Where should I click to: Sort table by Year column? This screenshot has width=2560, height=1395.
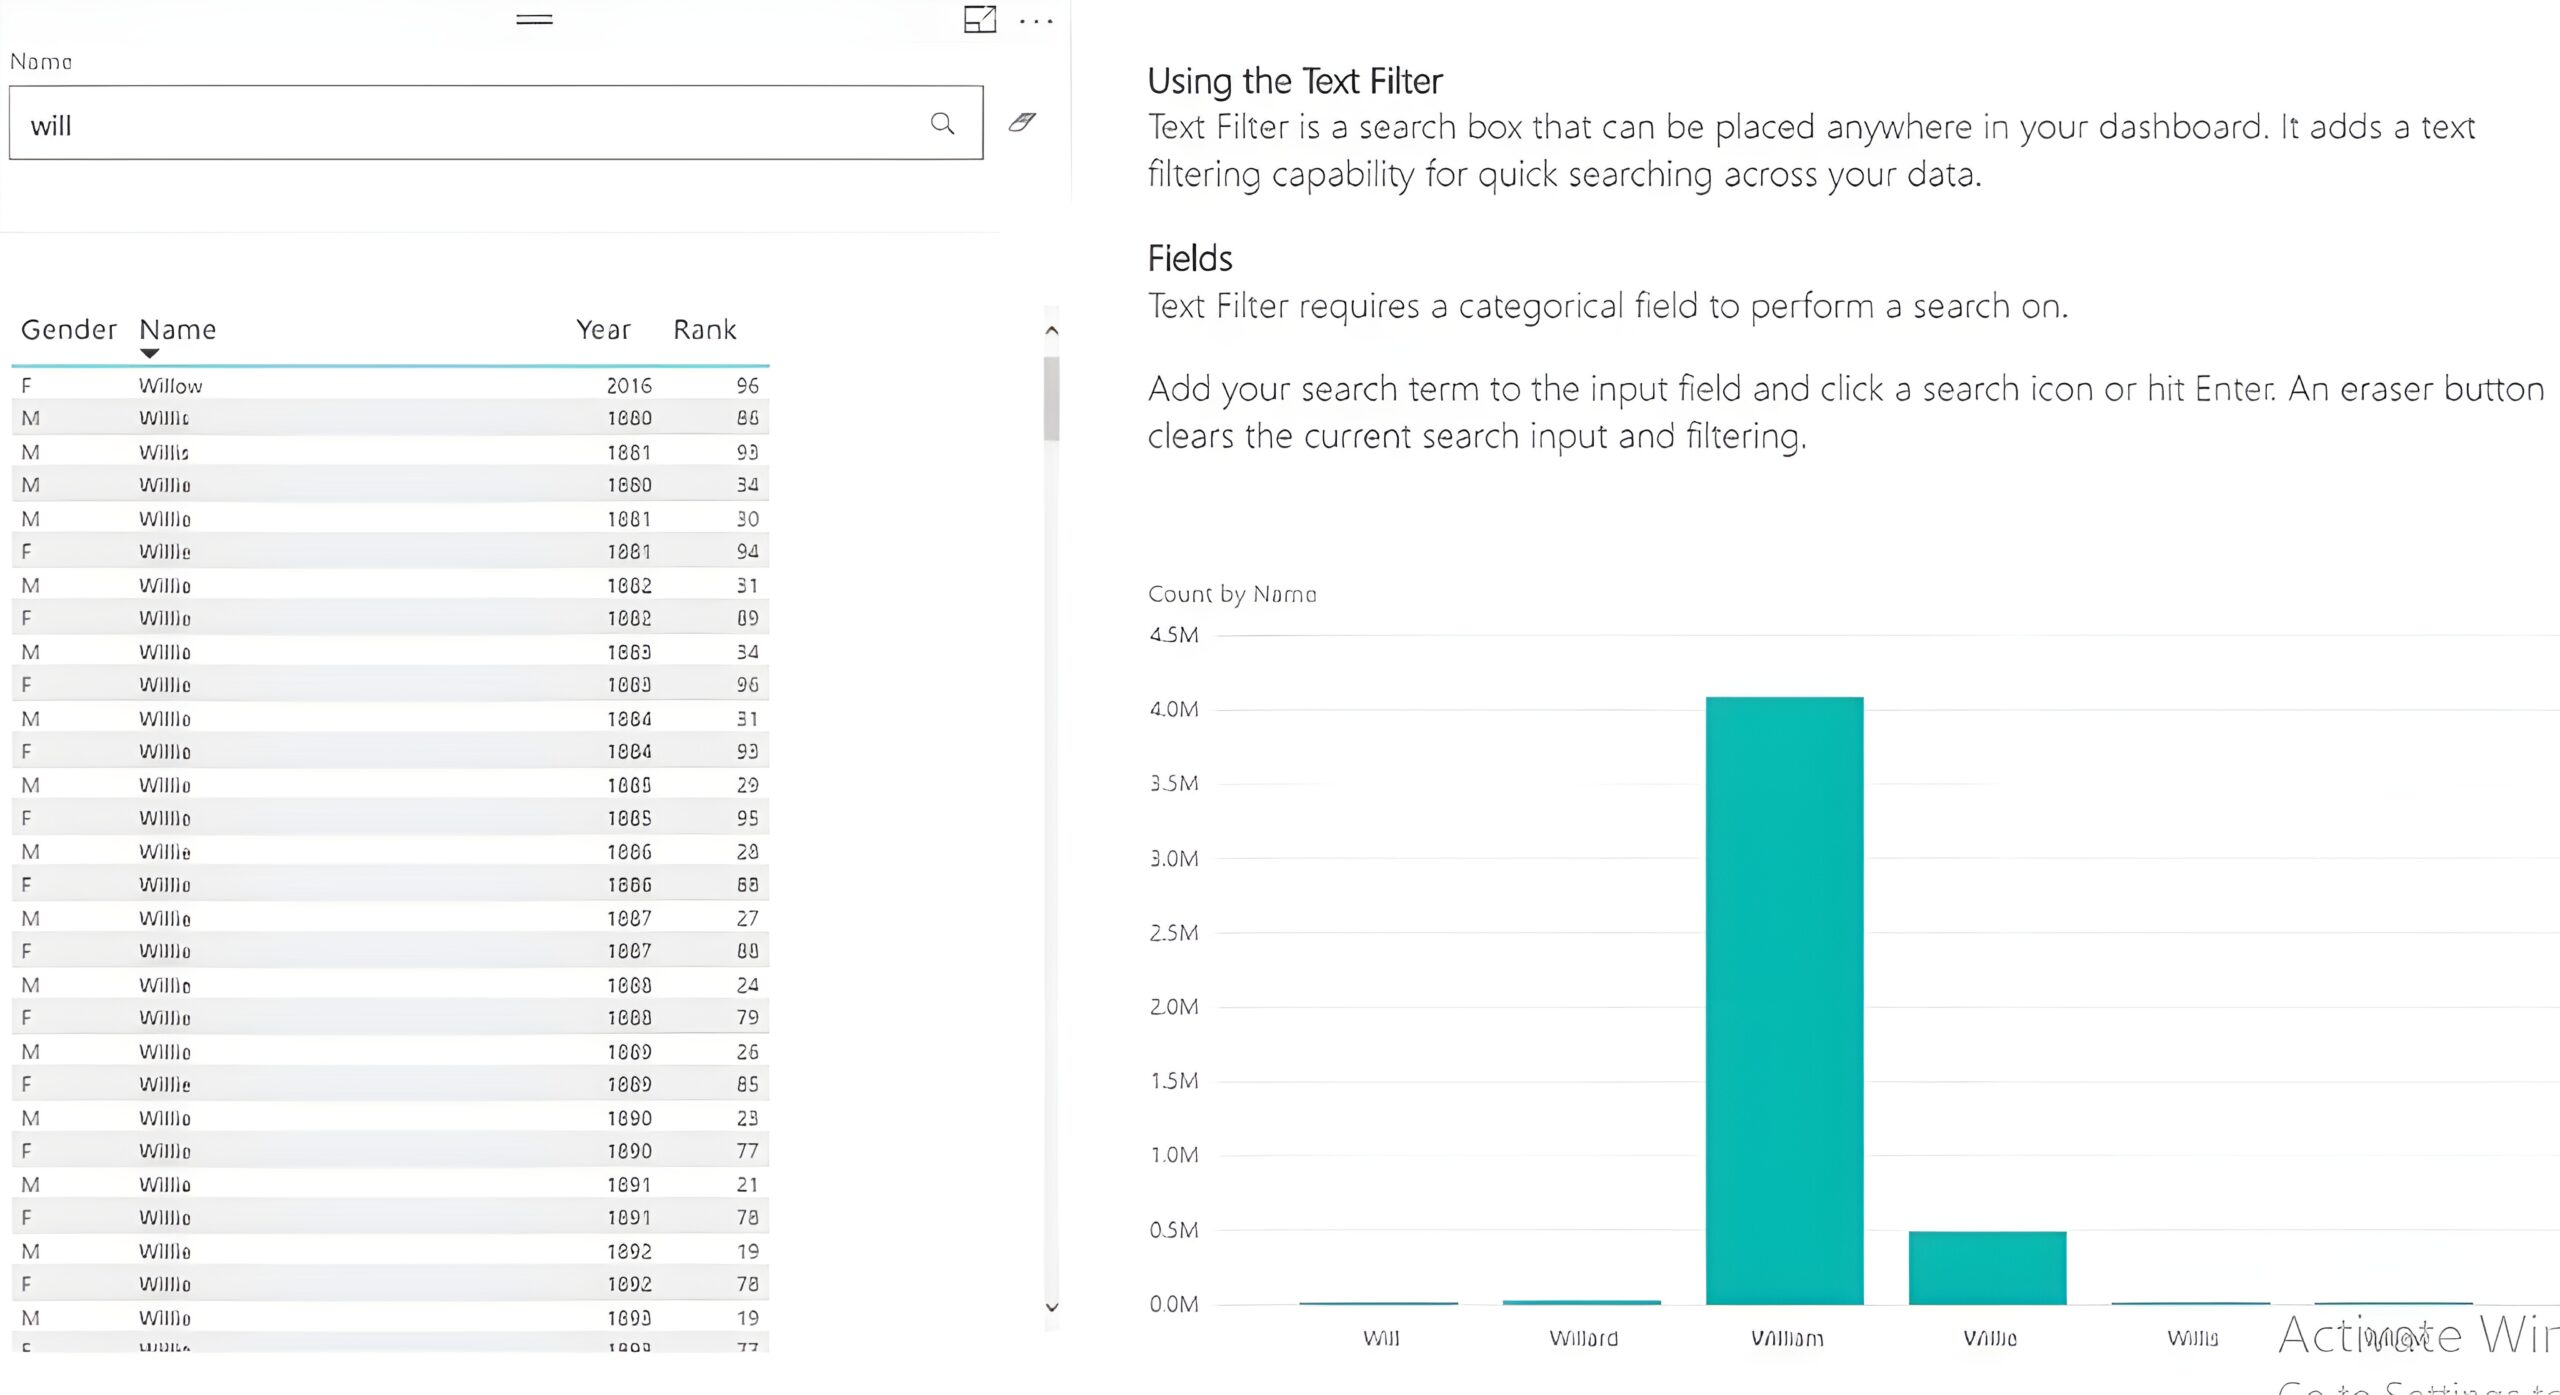point(603,329)
